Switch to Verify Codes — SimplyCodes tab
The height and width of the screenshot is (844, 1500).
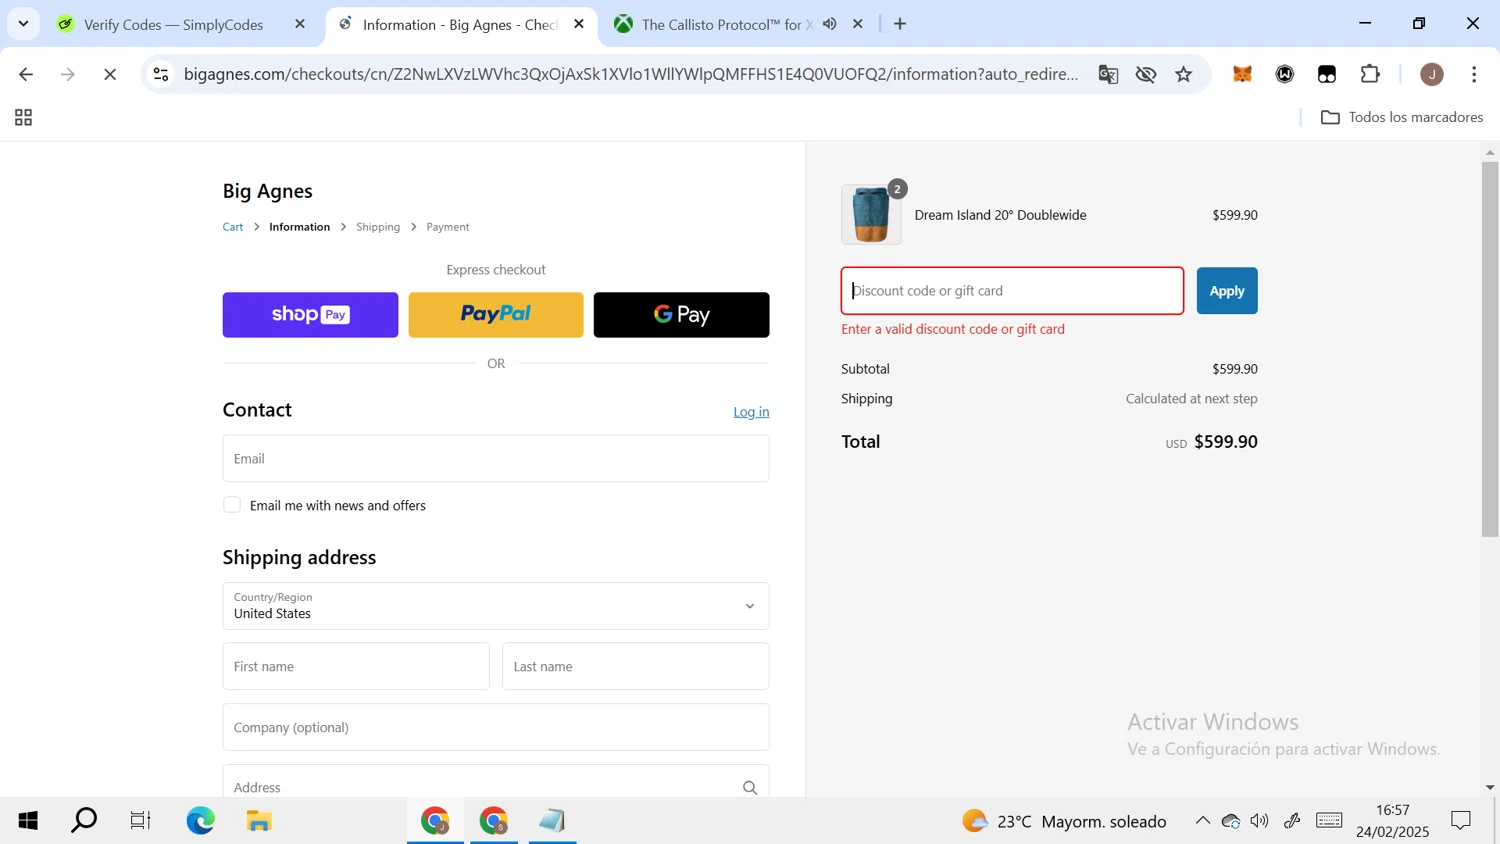coord(172,24)
